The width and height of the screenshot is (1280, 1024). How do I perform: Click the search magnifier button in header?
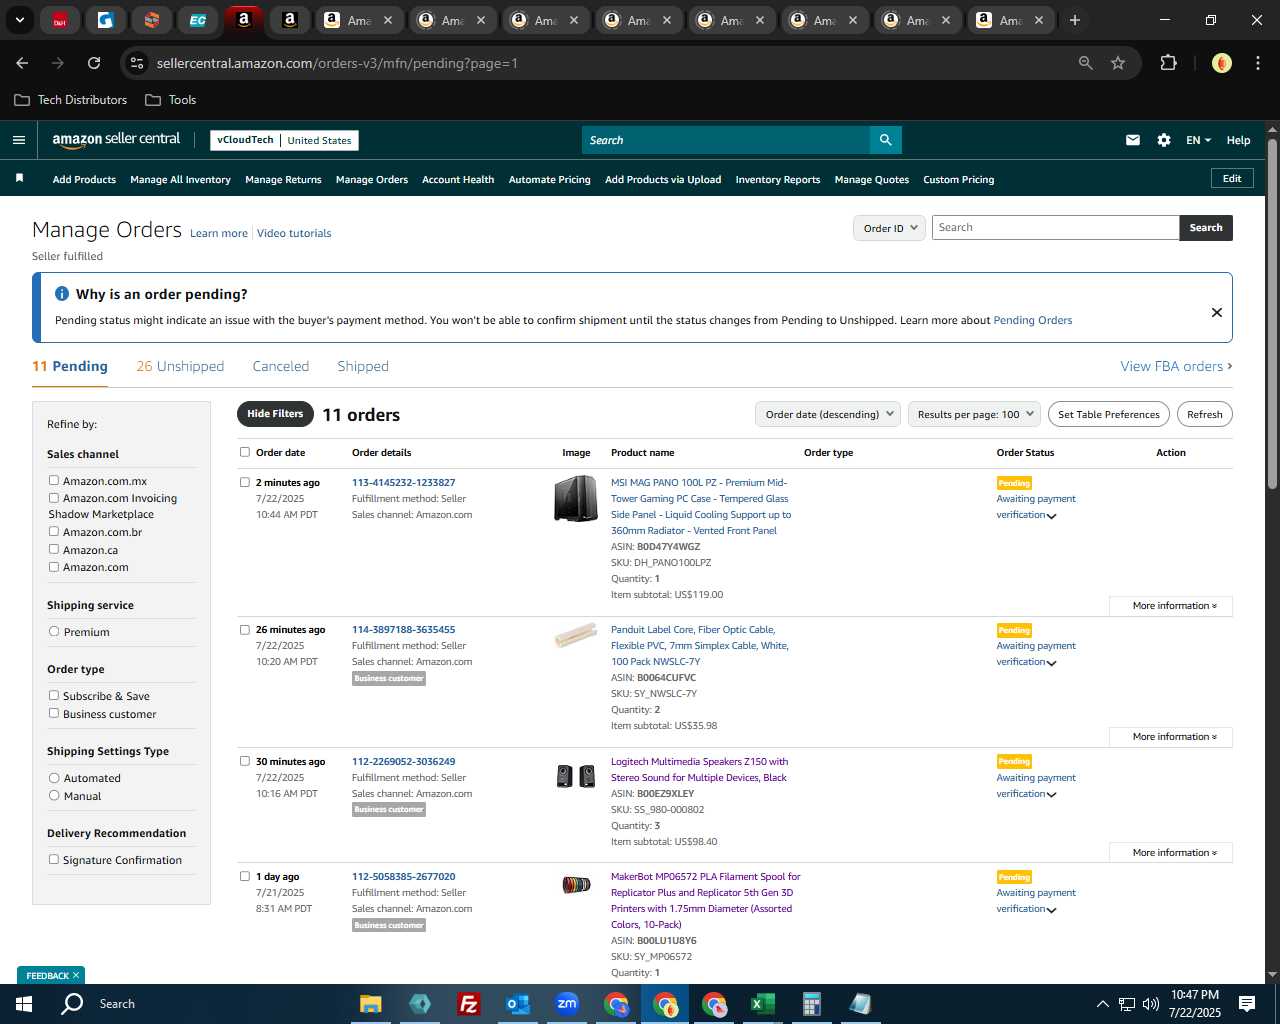885,140
